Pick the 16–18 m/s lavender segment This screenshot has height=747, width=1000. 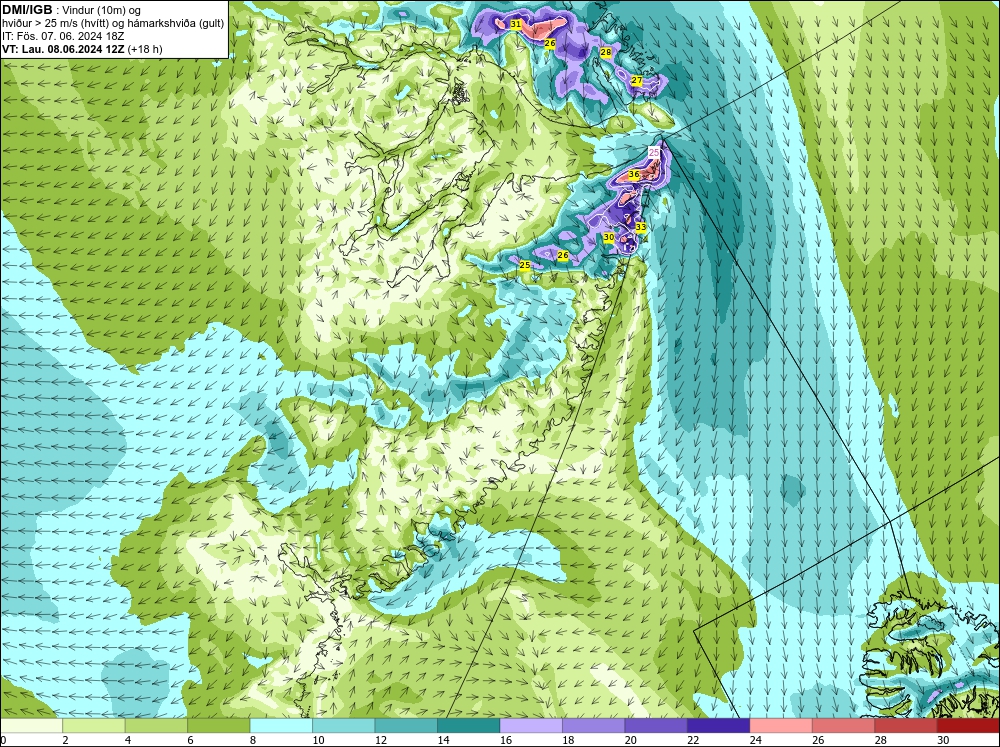pos(531,726)
